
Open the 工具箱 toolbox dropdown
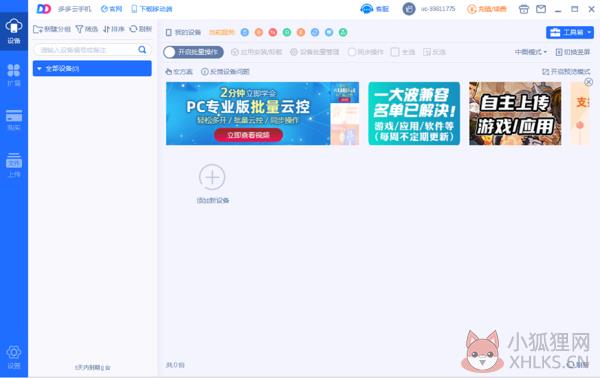570,33
